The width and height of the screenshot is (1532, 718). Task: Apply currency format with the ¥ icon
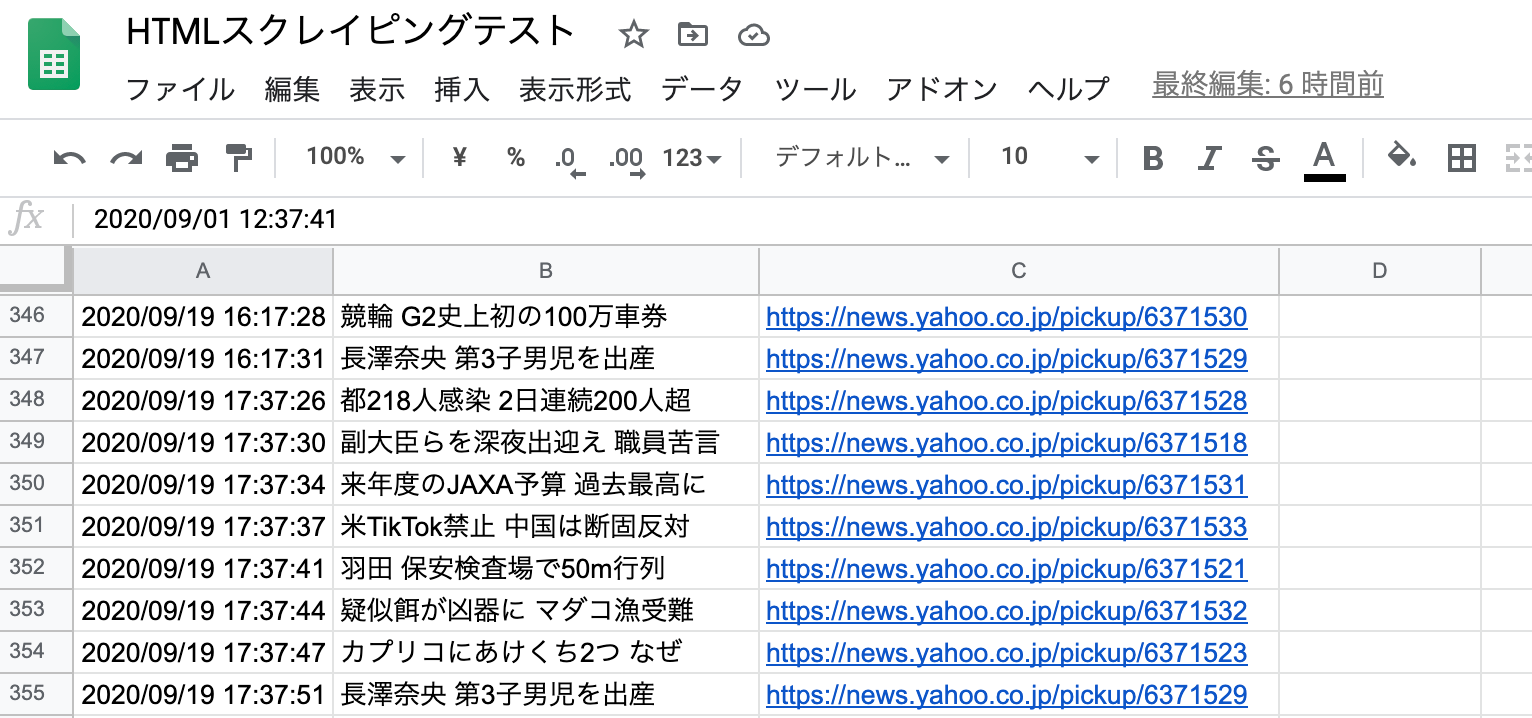point(458,157)
